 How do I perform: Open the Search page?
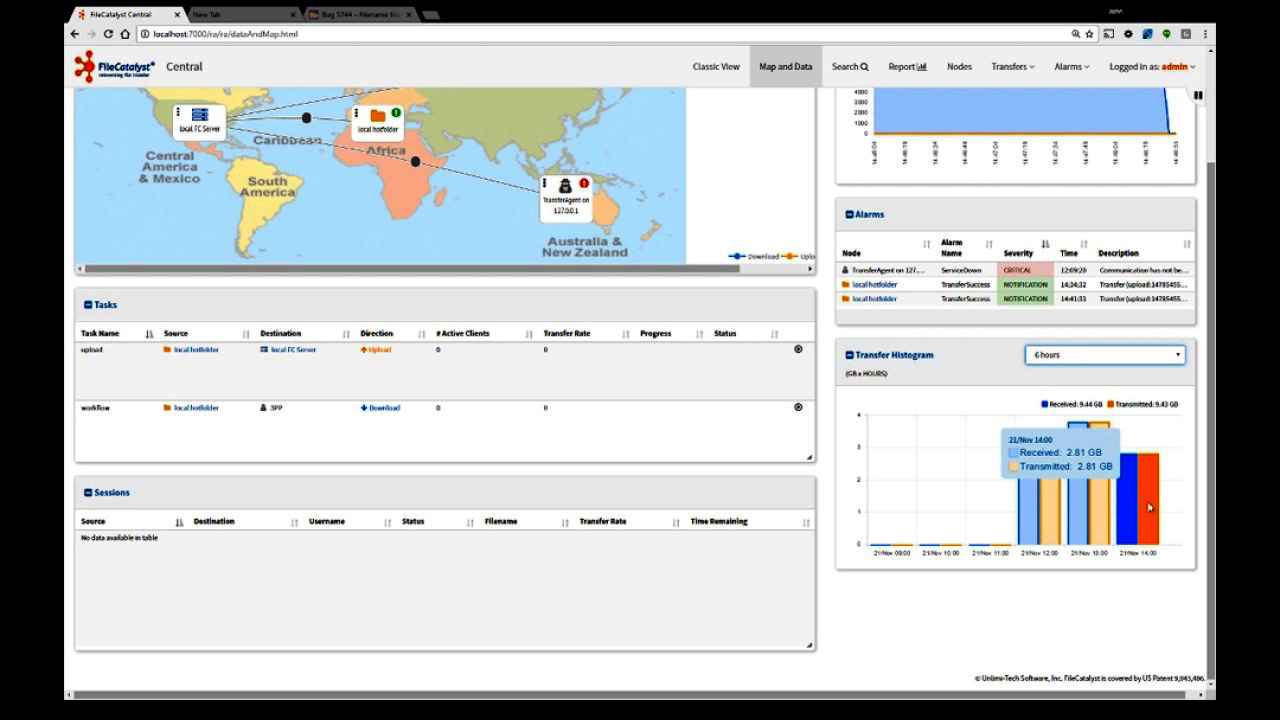(x=850, y=66)
